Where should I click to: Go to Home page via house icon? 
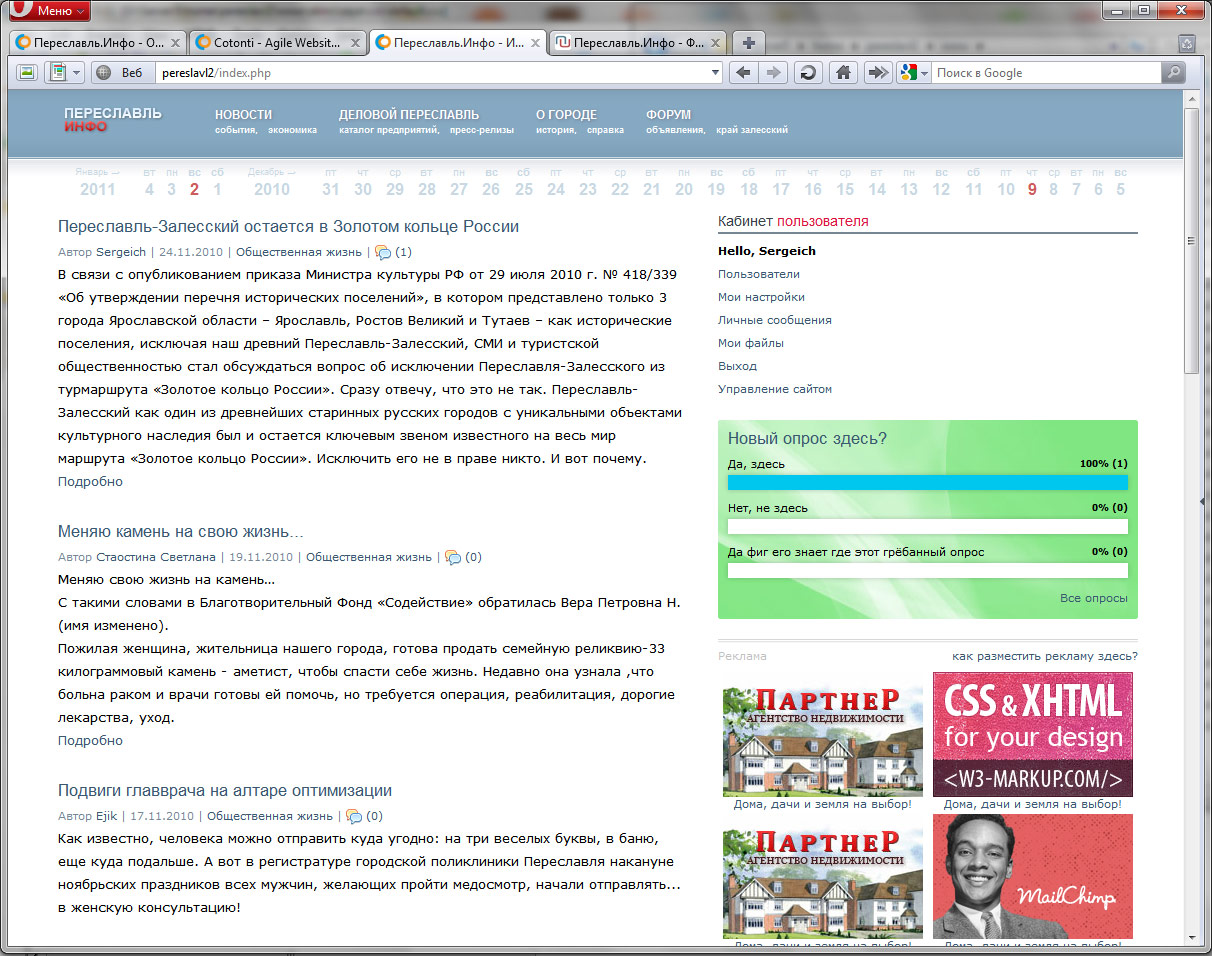coord(843,73)
